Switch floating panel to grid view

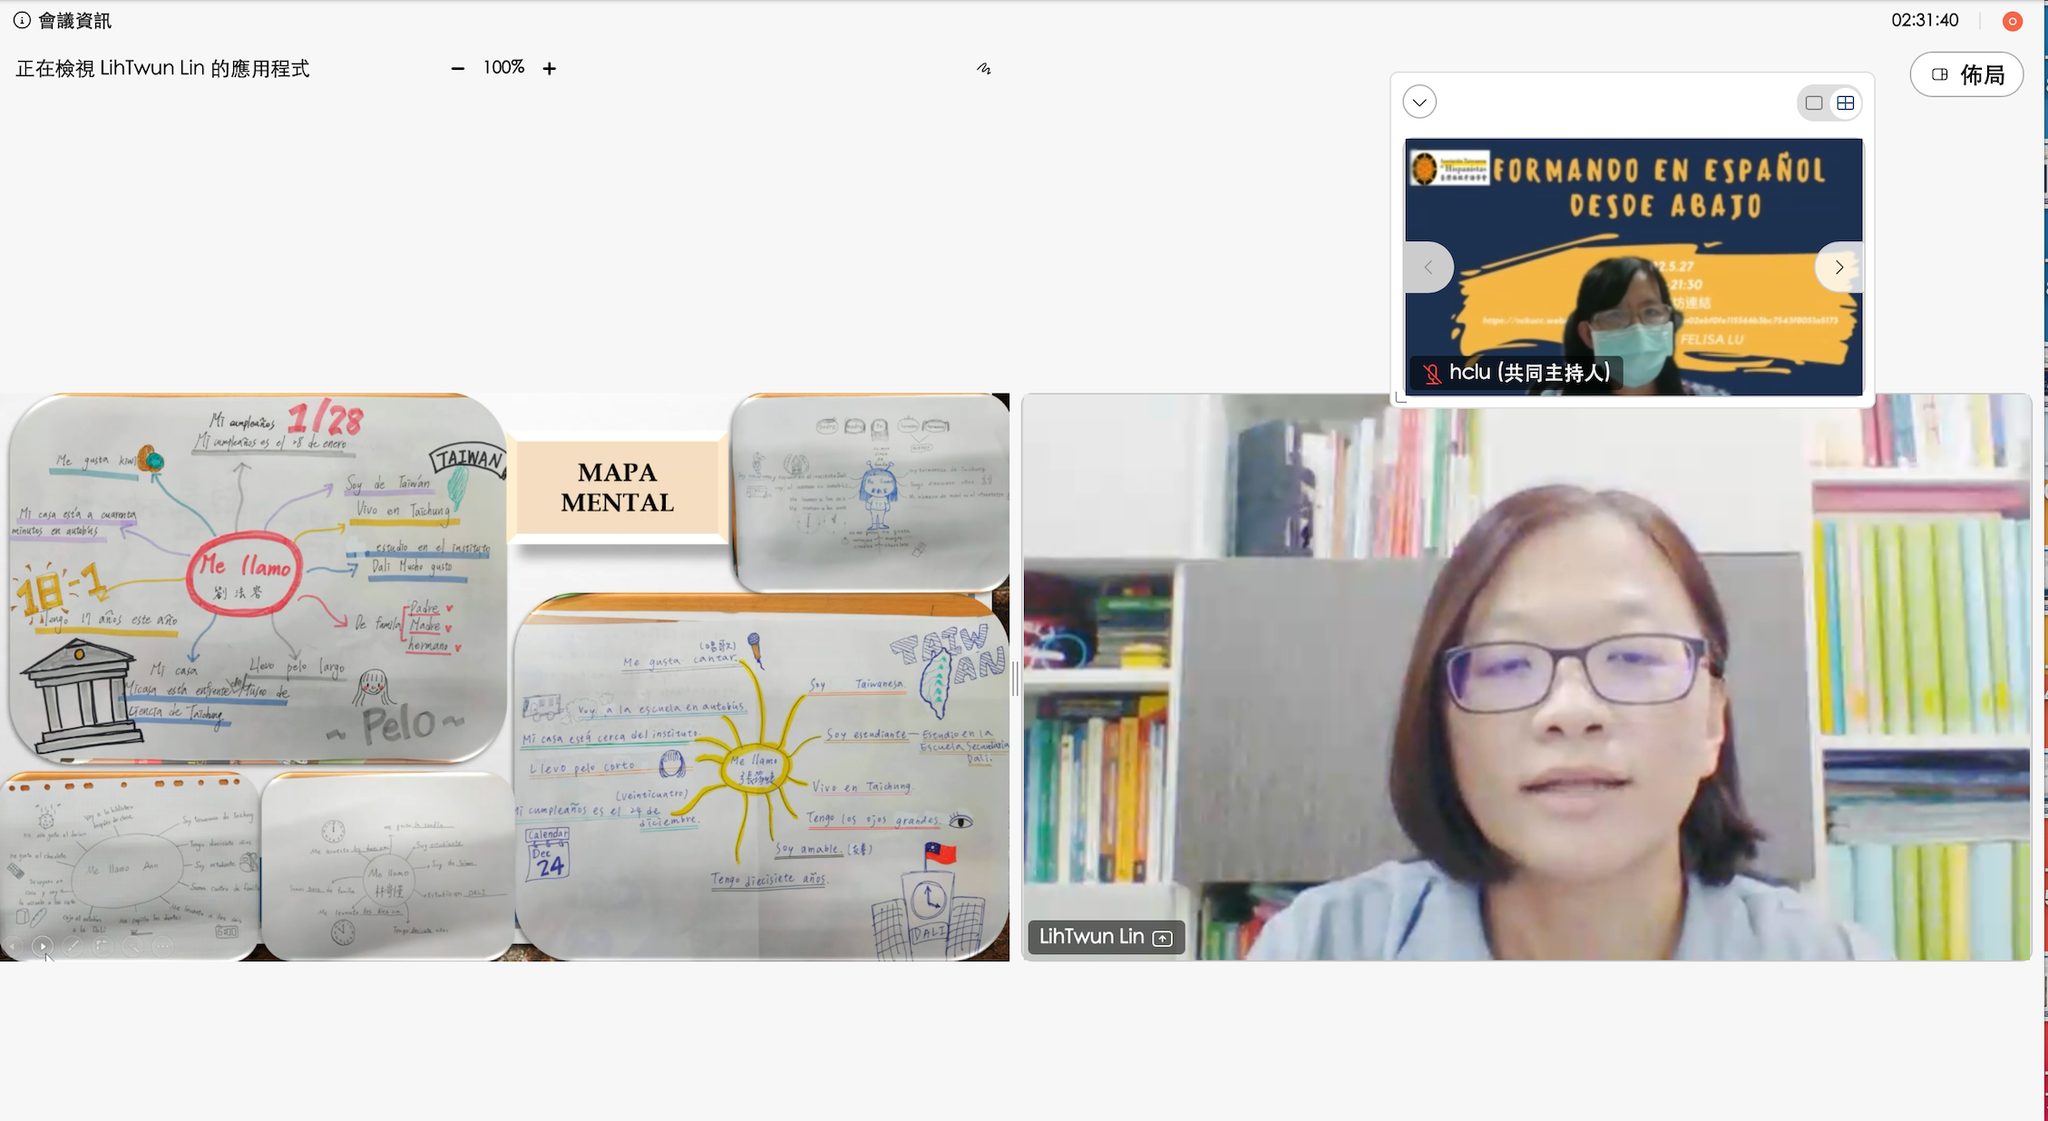coord(1846,103)
